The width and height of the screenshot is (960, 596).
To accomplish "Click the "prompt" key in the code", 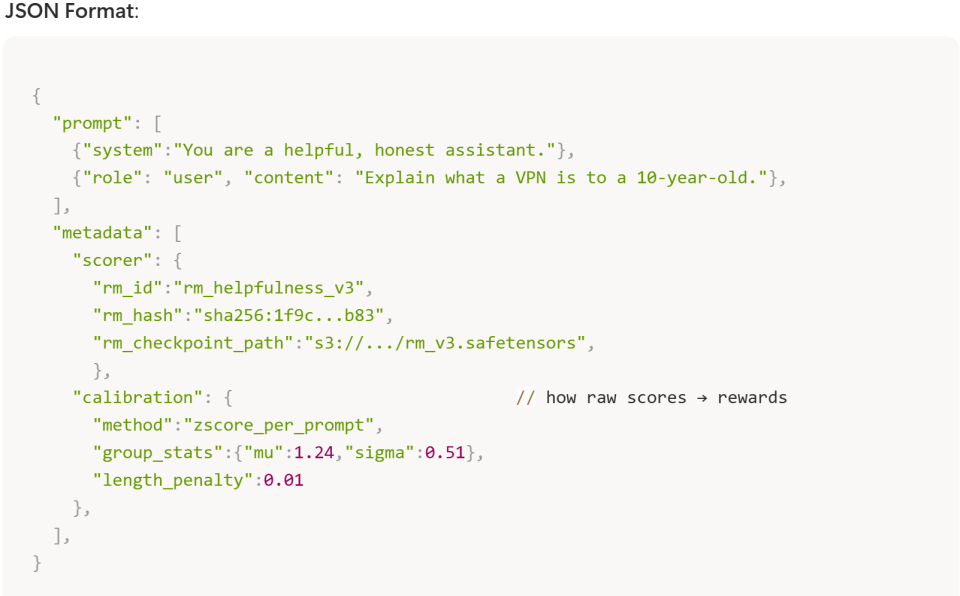I will (x=93, y=124).
